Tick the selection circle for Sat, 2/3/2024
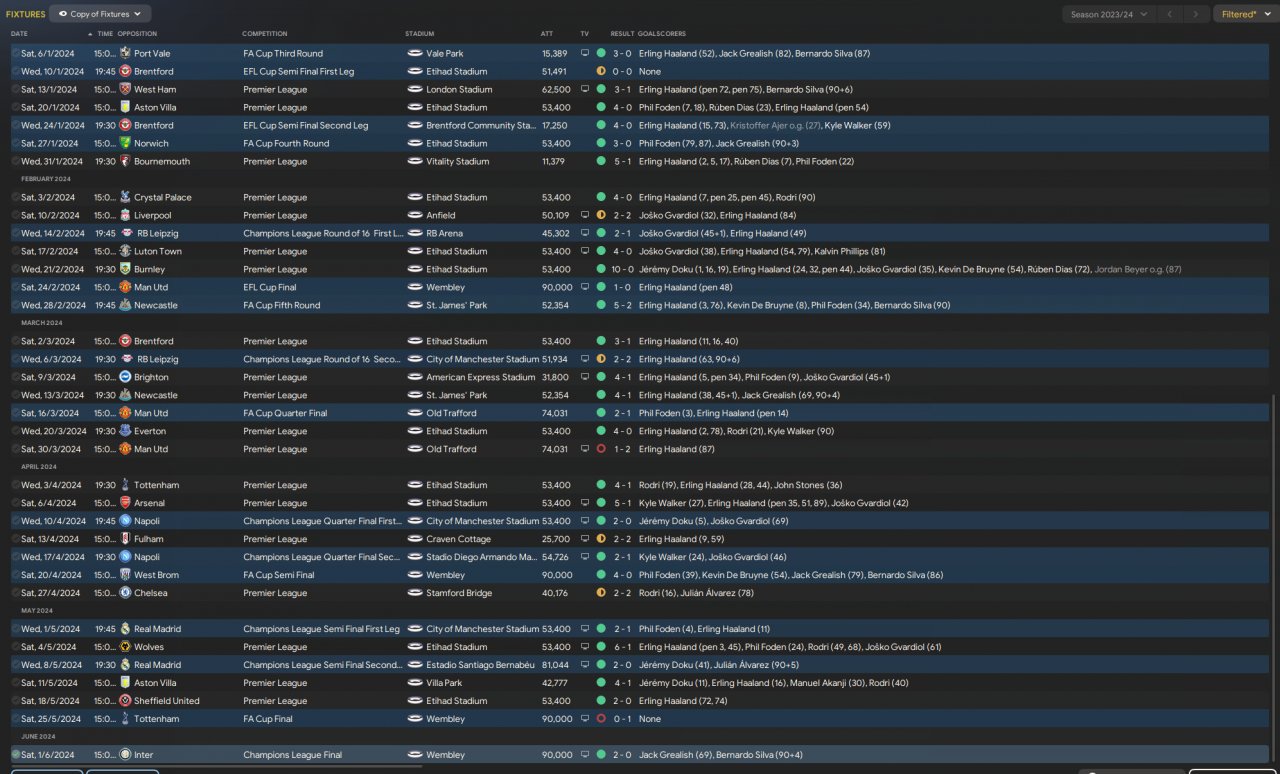Viewport: 1280px width, 774px height. pyautogui.click(x=15, y=341)
